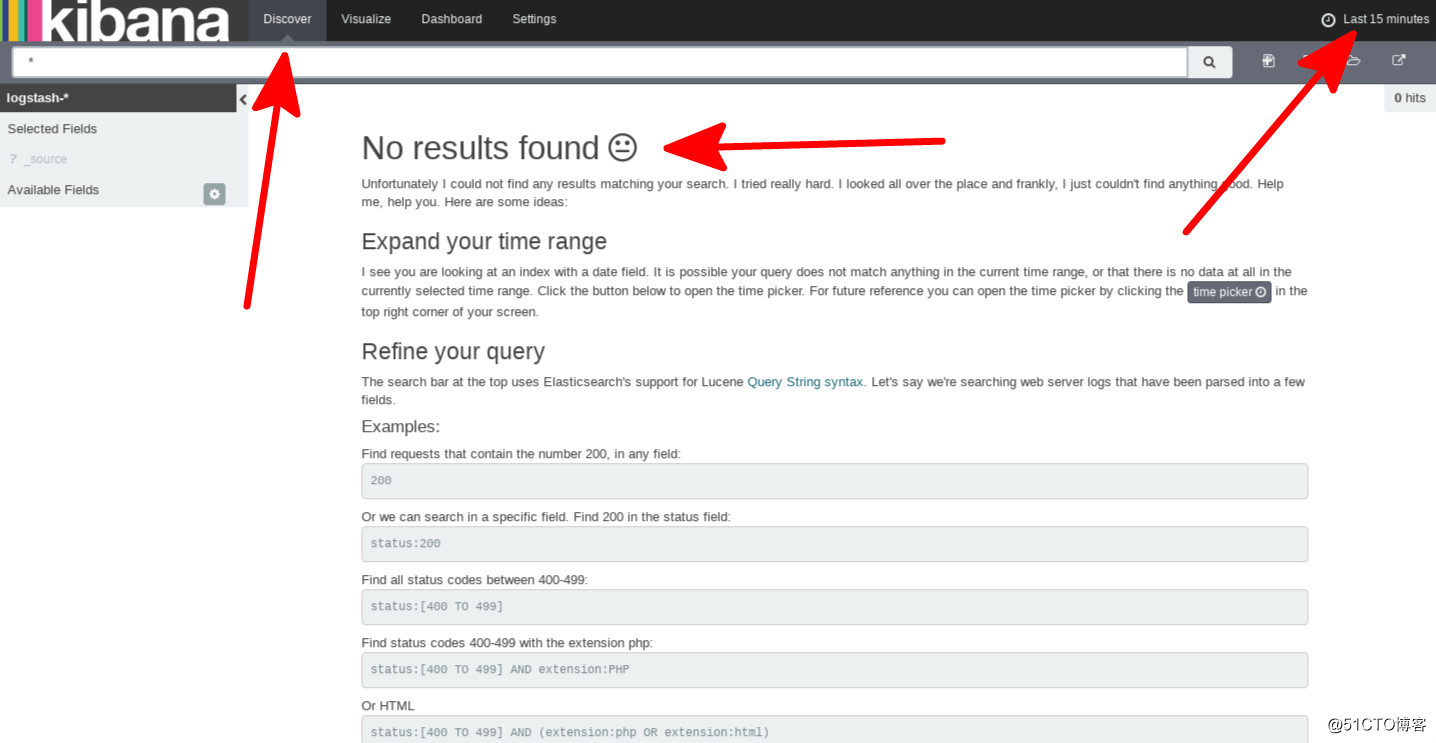The height and width of the screenshot is (743, 1436).
Task: Follow the Query String syntax link
Action: pos(805,382)
